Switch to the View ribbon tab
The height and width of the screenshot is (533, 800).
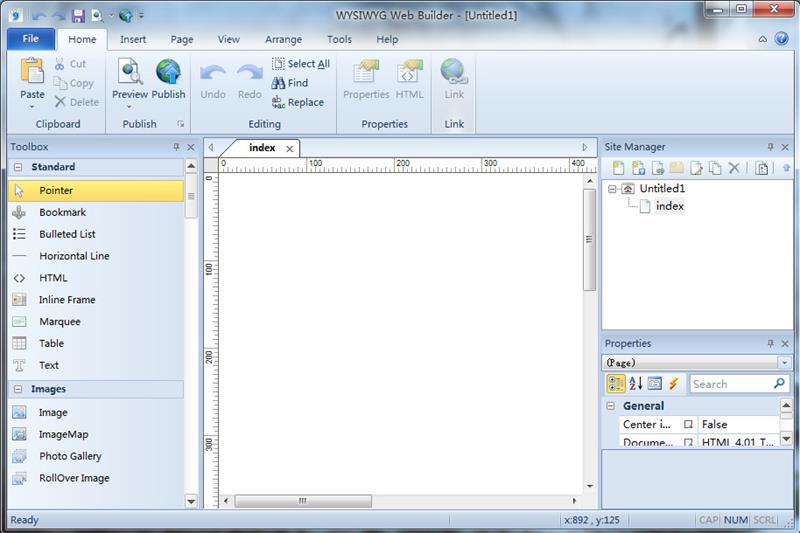(229, 39)
